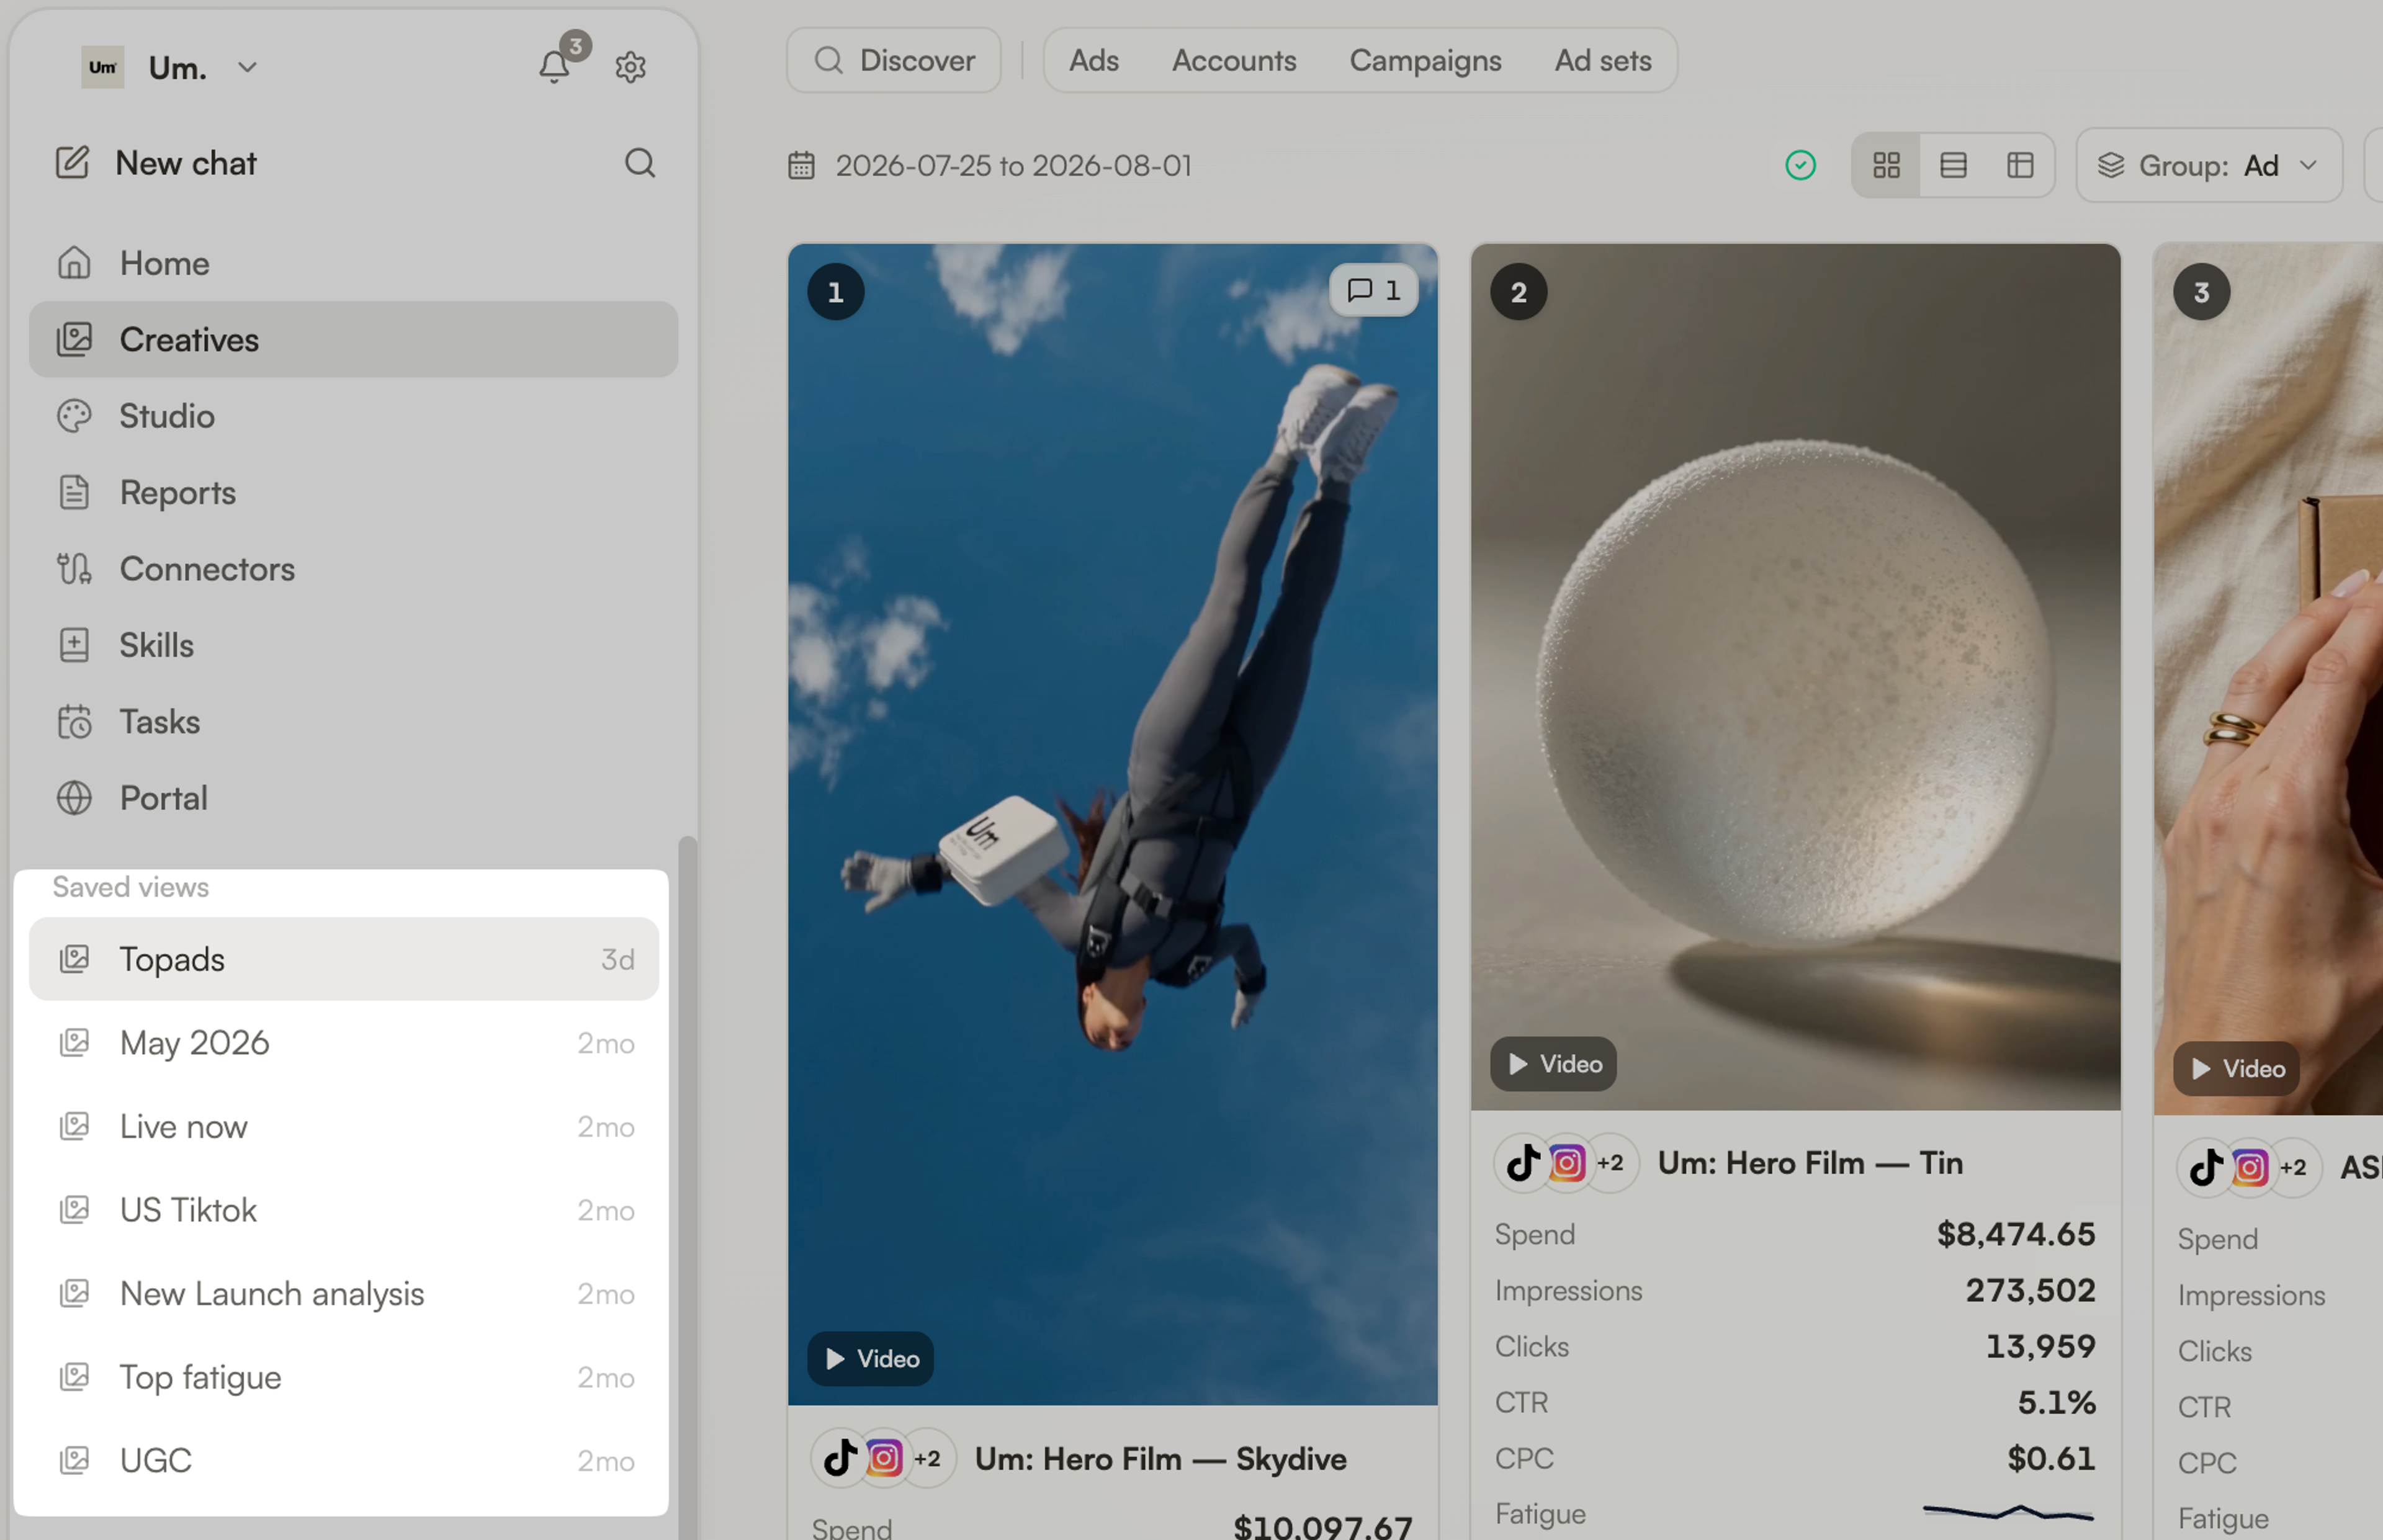Open the comment badge on Skydive card
Image resolution: width=2383 pixels, height=1540 pixels.
(x=1374, y=290)
